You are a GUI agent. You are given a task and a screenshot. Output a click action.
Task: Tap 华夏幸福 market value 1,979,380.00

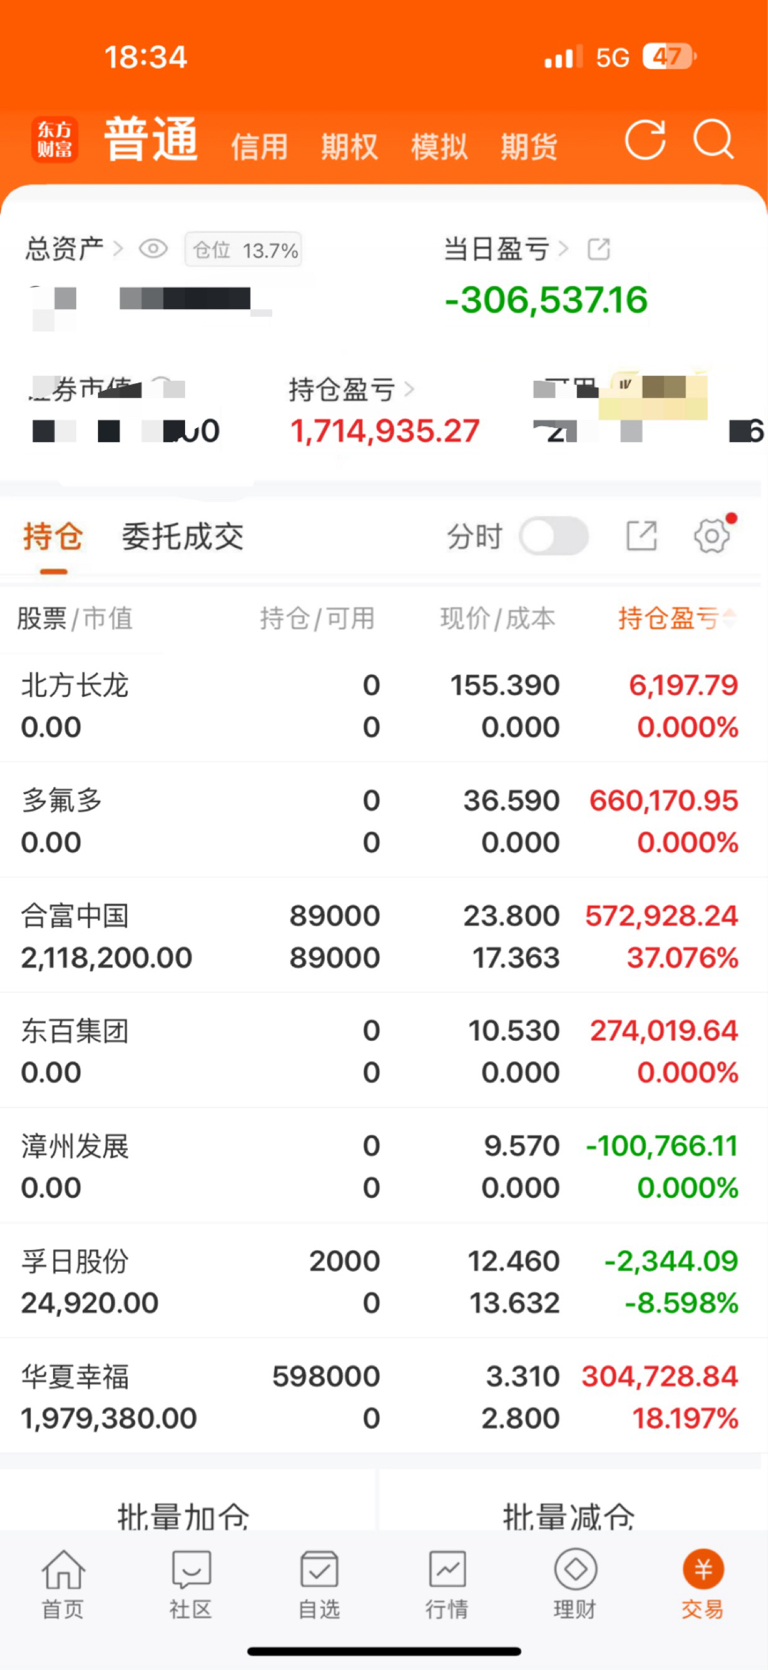[x=109, y=1418]
